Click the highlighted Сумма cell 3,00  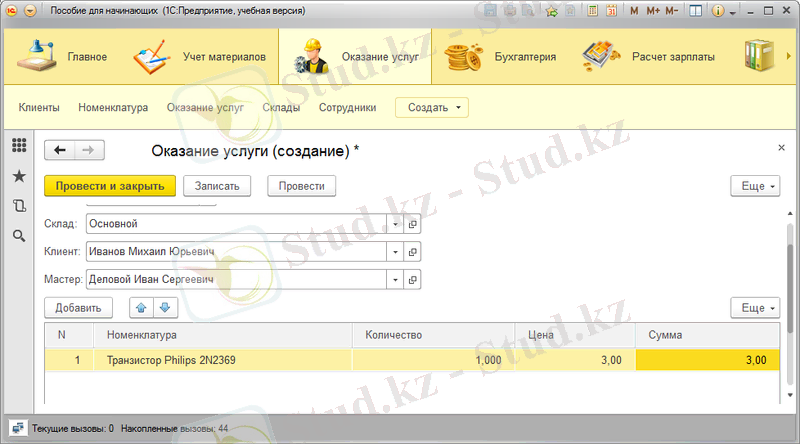click(x=707, y=360)
